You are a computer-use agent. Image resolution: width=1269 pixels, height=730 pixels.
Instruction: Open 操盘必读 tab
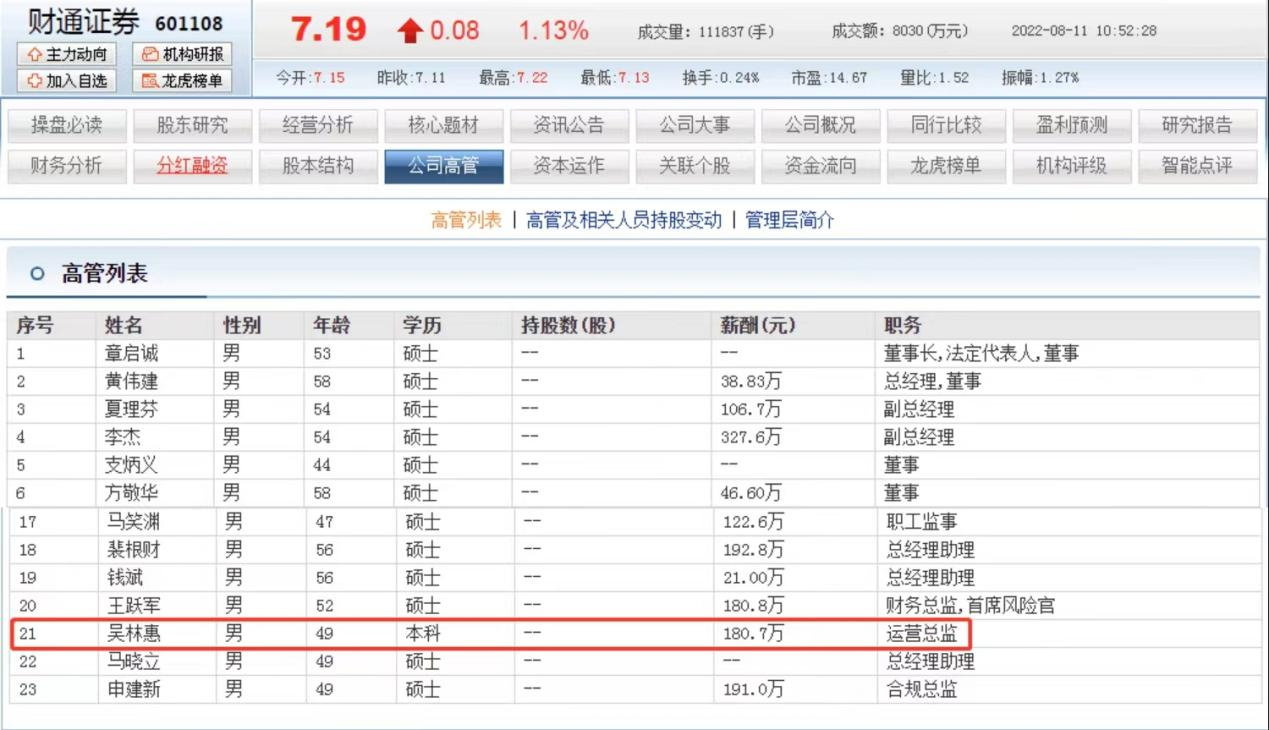click(x=66, y=126)
